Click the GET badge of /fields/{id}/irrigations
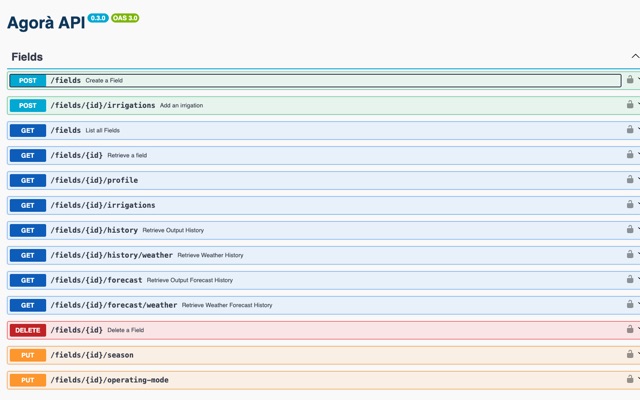The image size is (640, 400). [28, 205]
